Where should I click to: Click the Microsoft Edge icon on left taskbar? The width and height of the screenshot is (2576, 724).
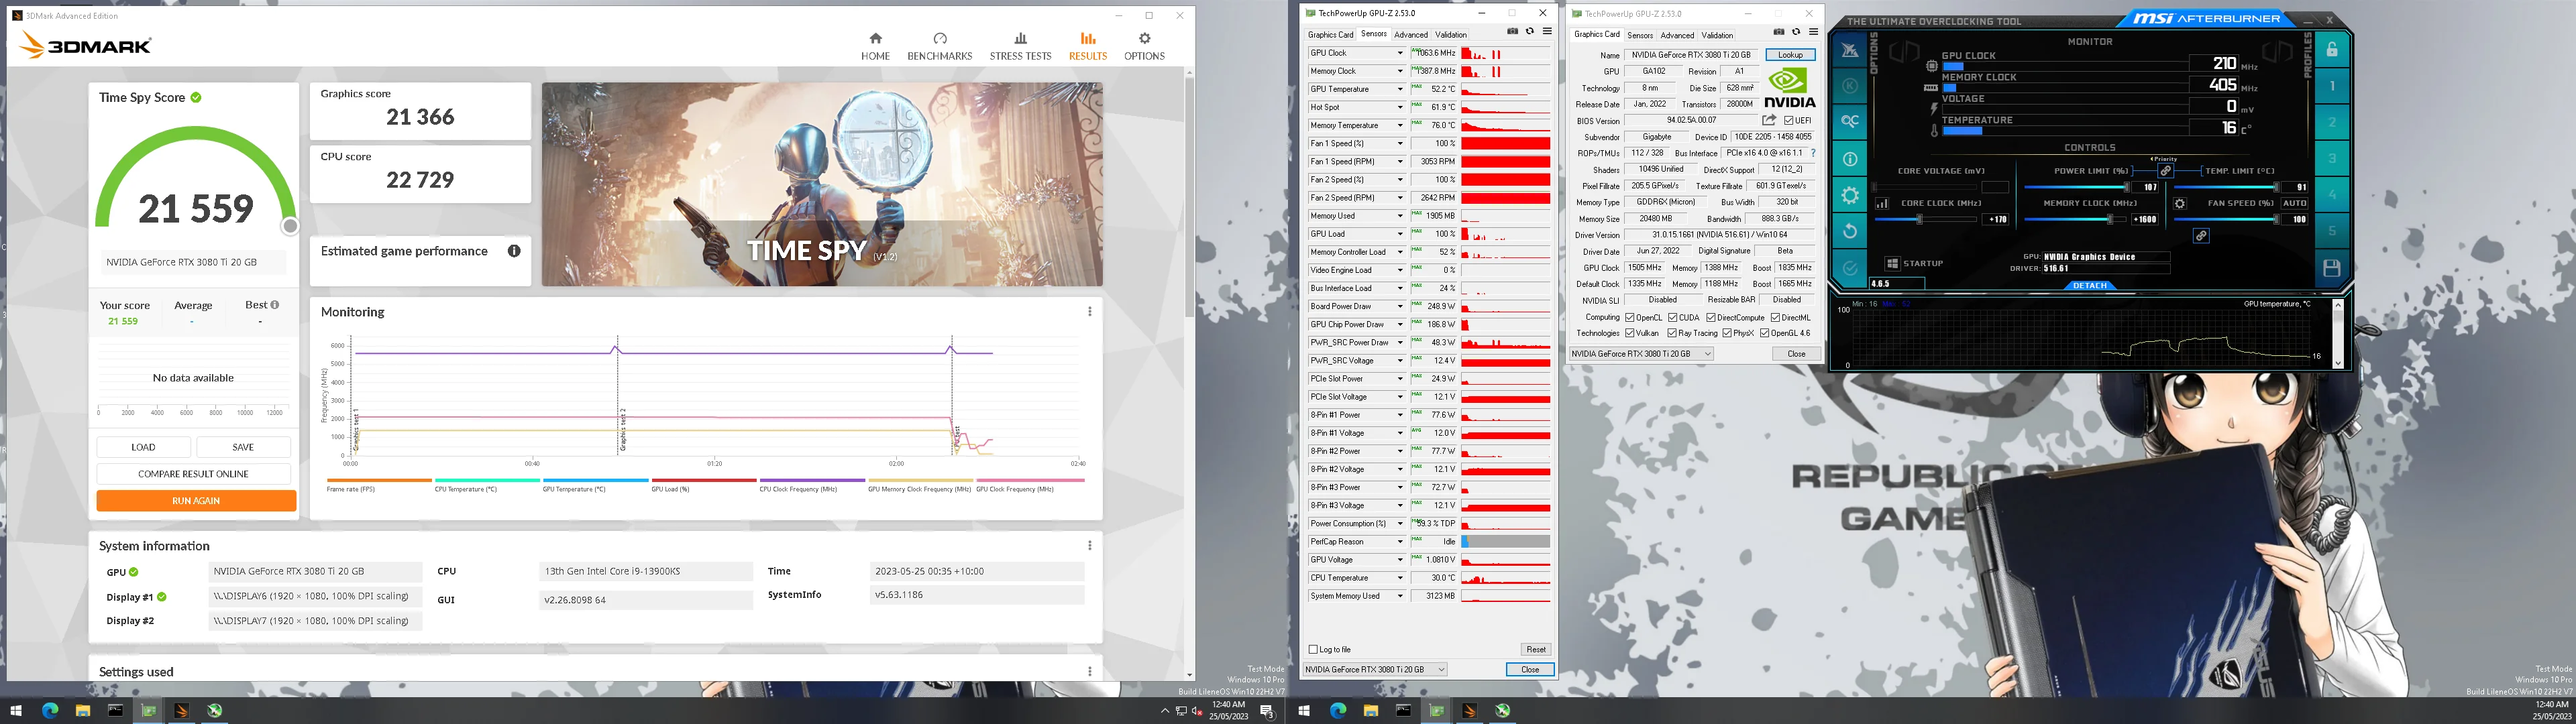coord(50,710)
